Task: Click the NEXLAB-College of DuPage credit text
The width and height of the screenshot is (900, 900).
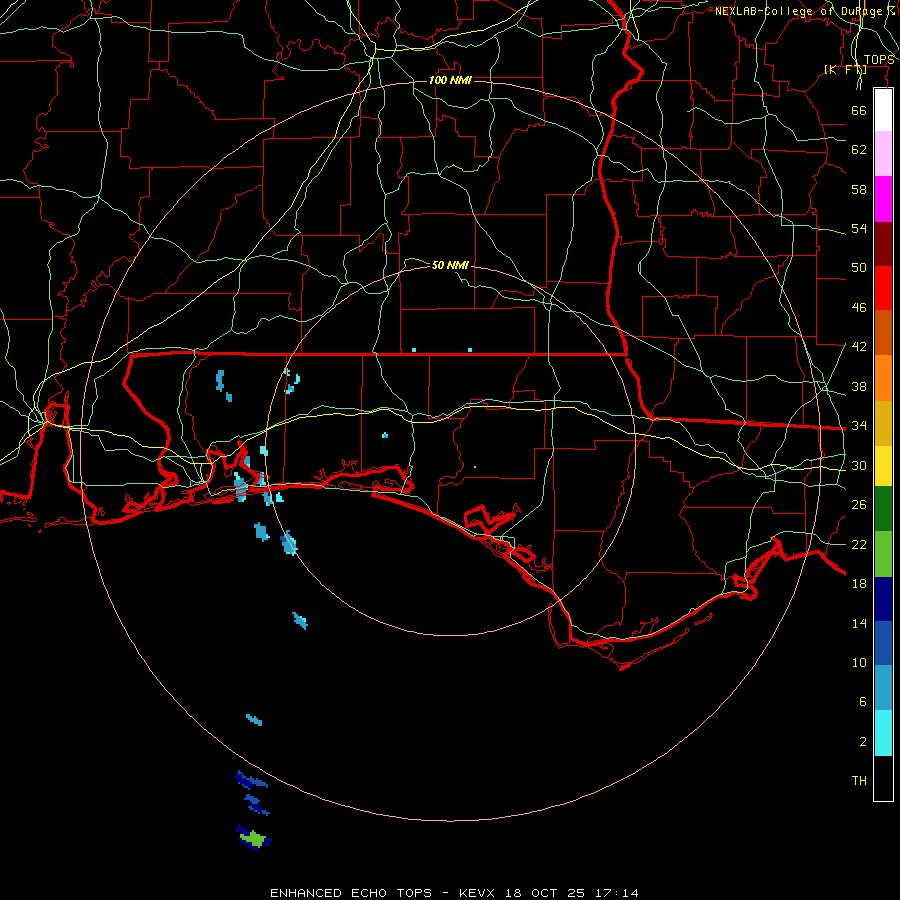Action: click(x=804, y=11)
